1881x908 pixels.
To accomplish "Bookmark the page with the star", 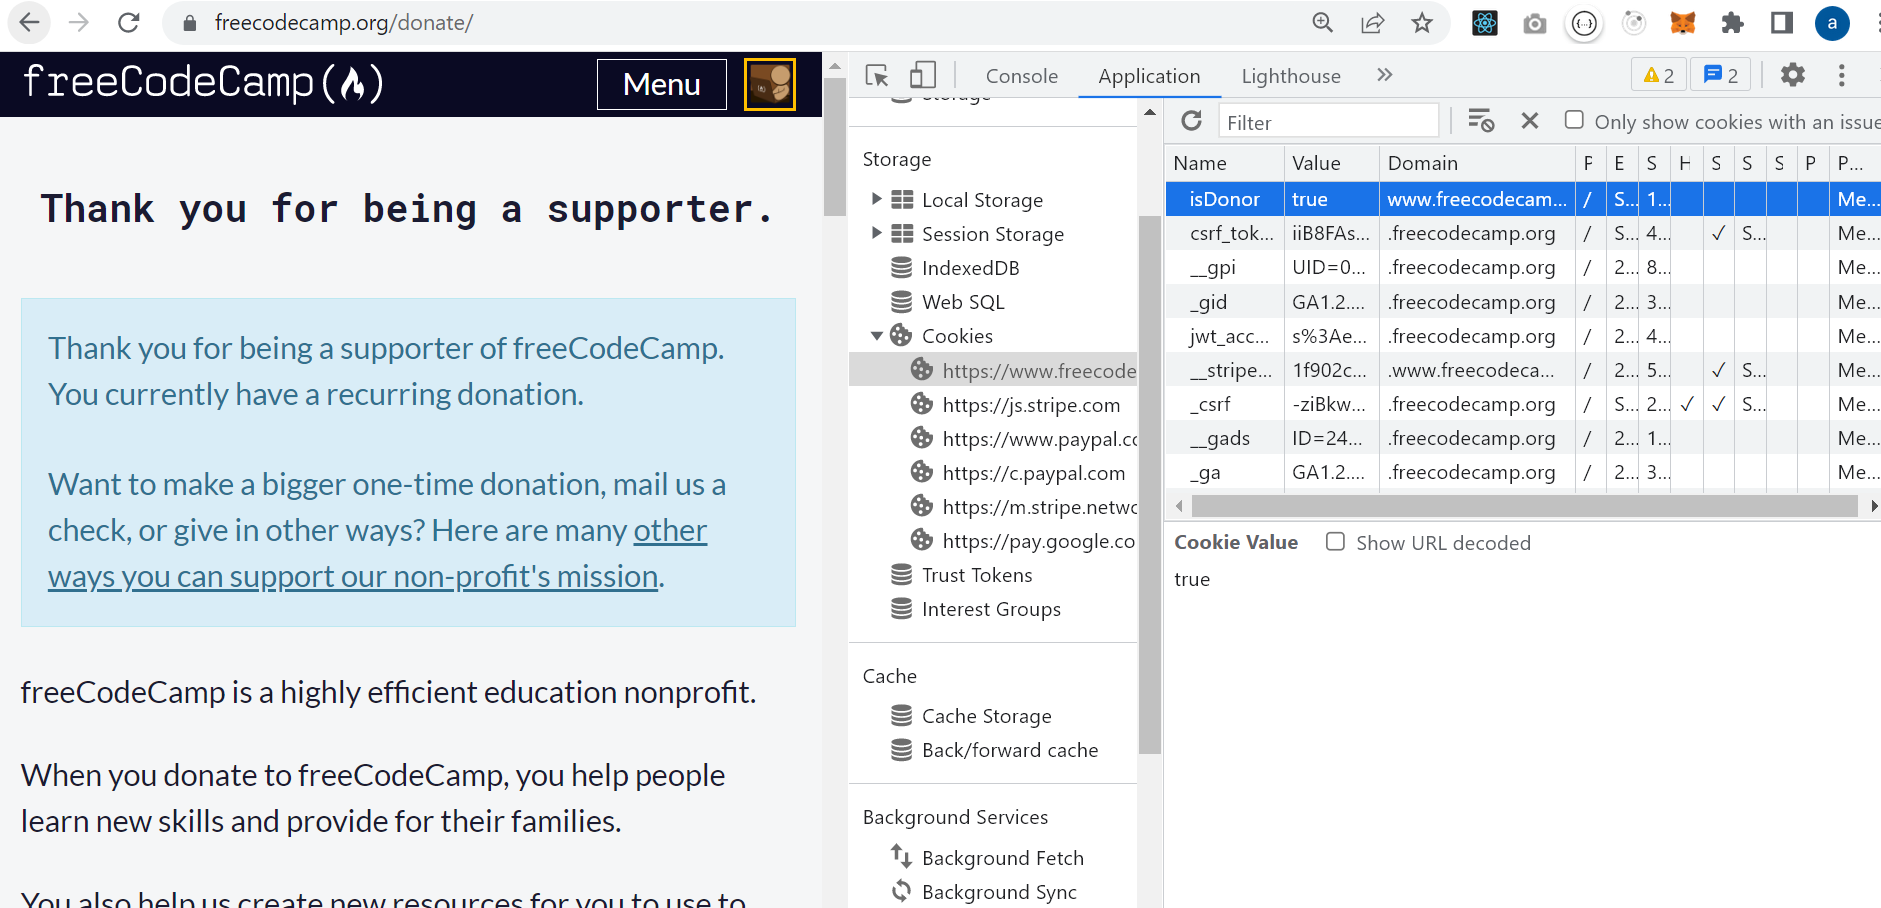I will click(x=1421, y=22).
